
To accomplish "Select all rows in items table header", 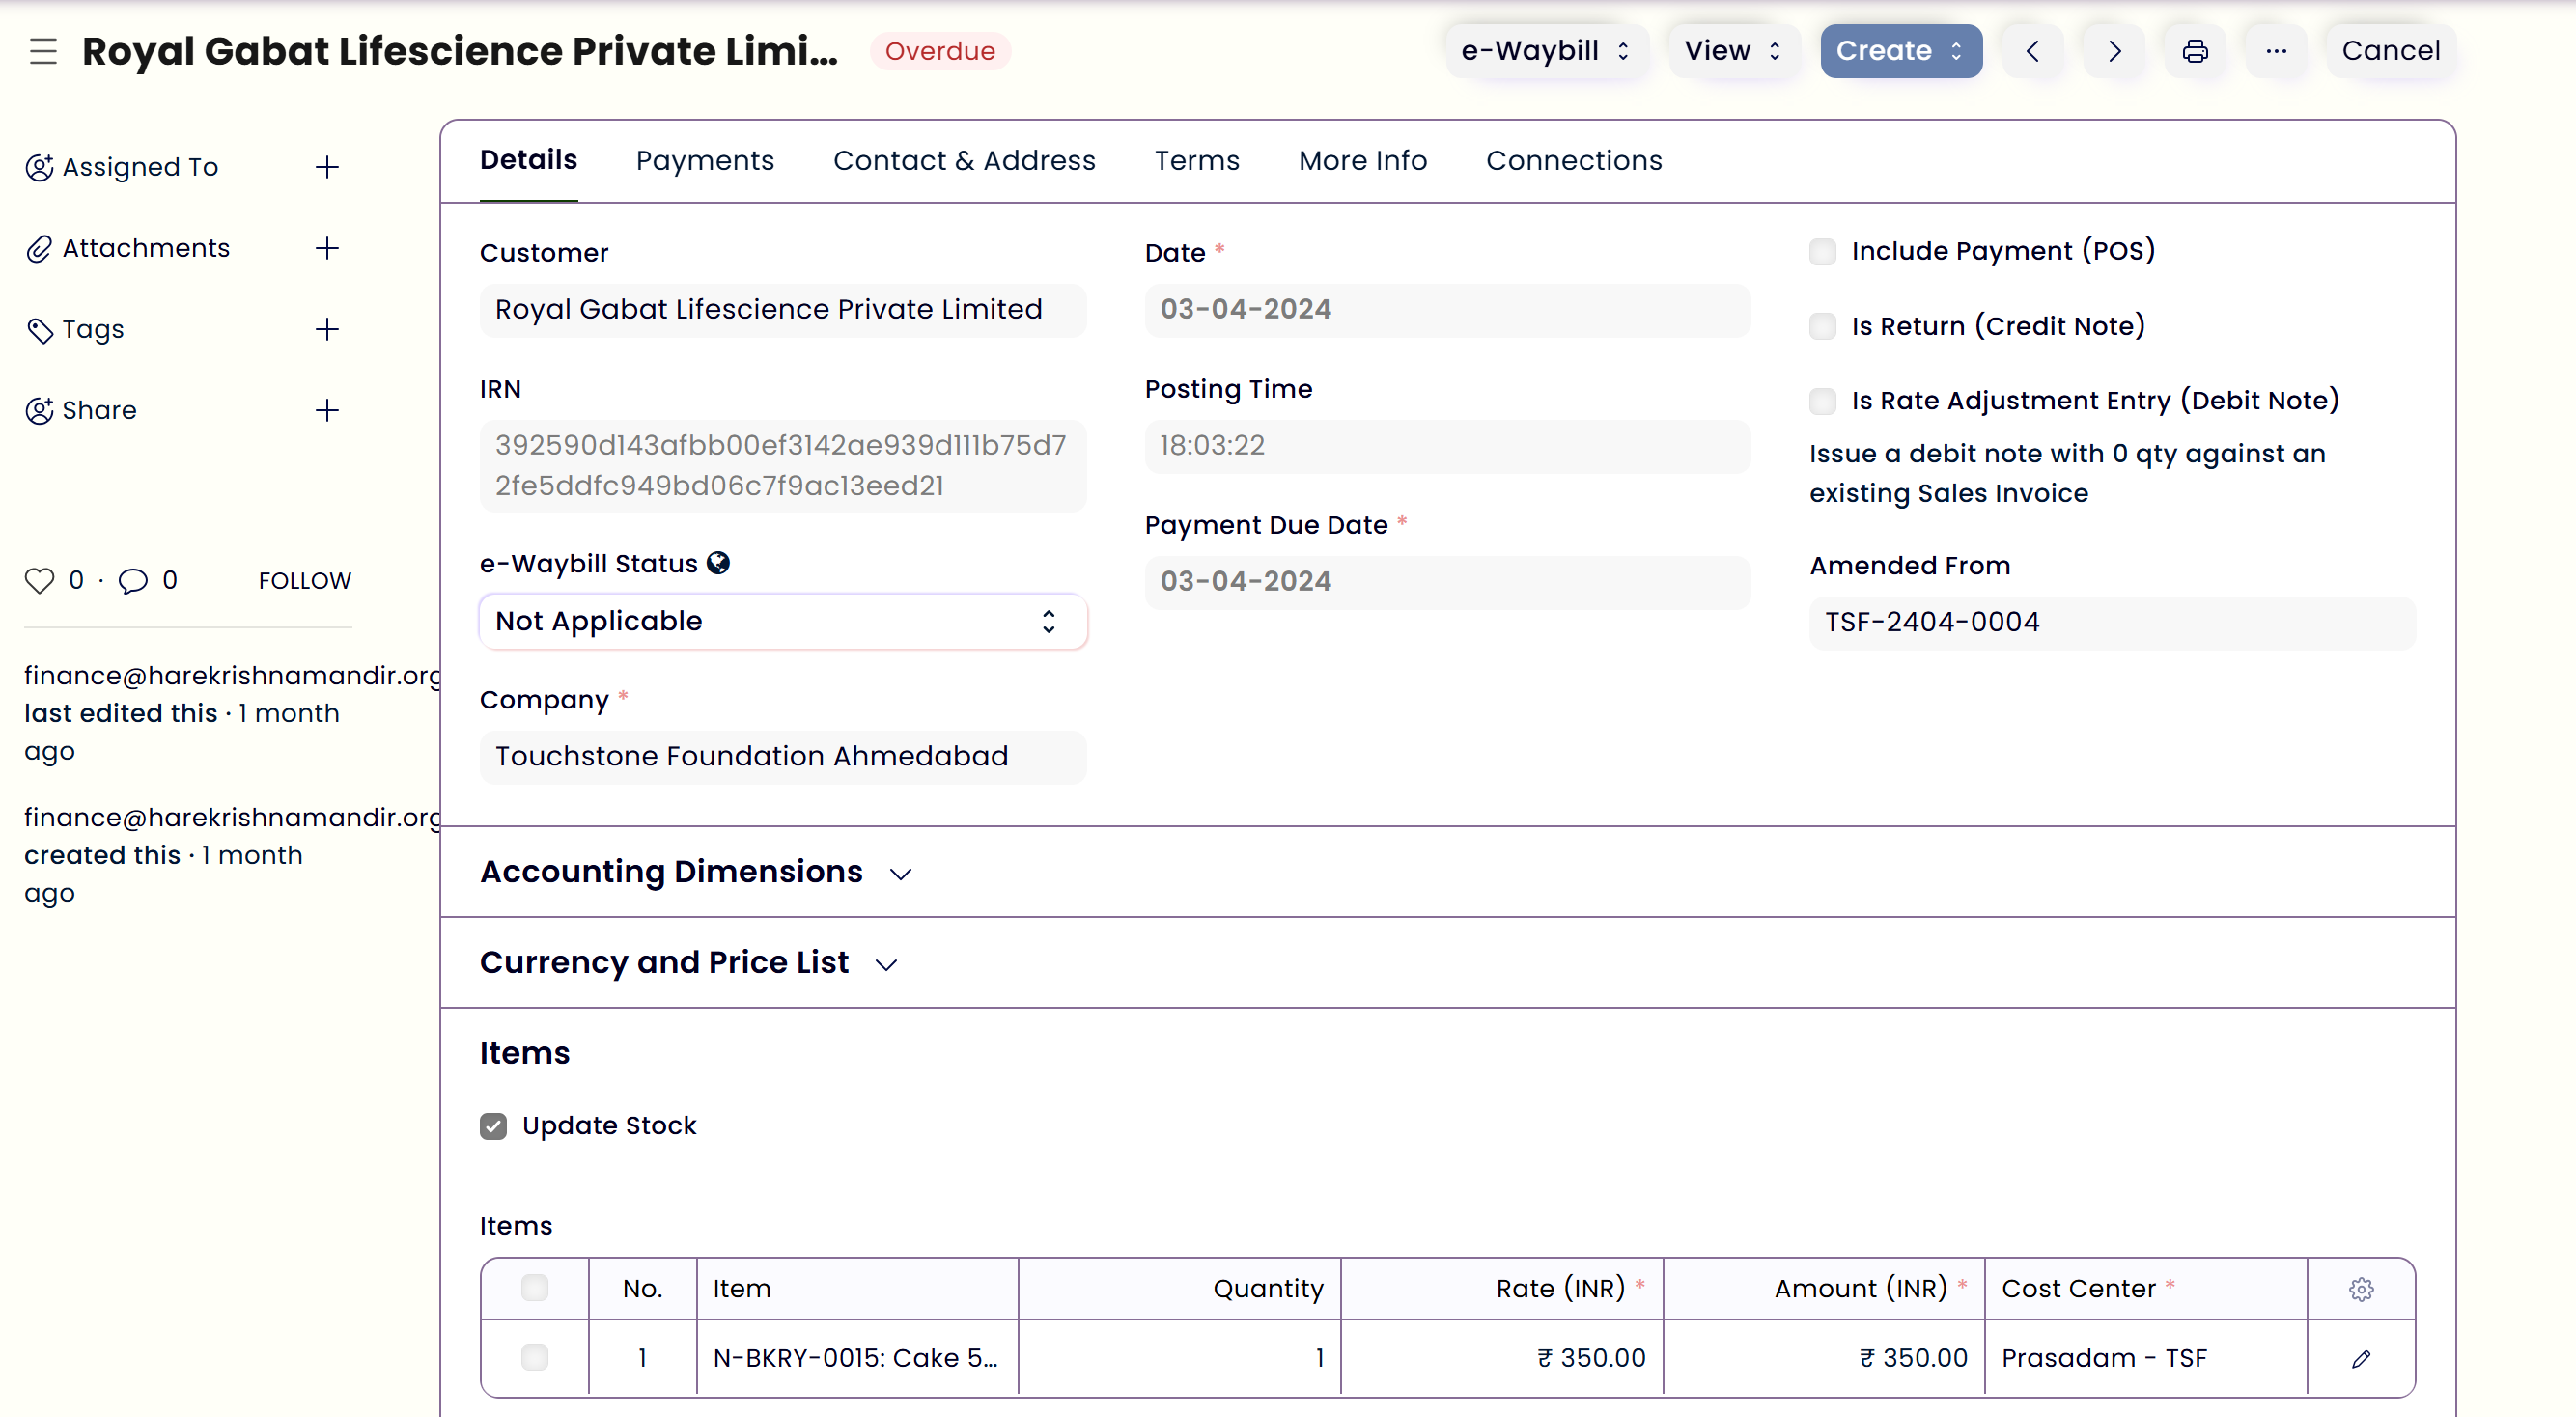I will 535,1288.
